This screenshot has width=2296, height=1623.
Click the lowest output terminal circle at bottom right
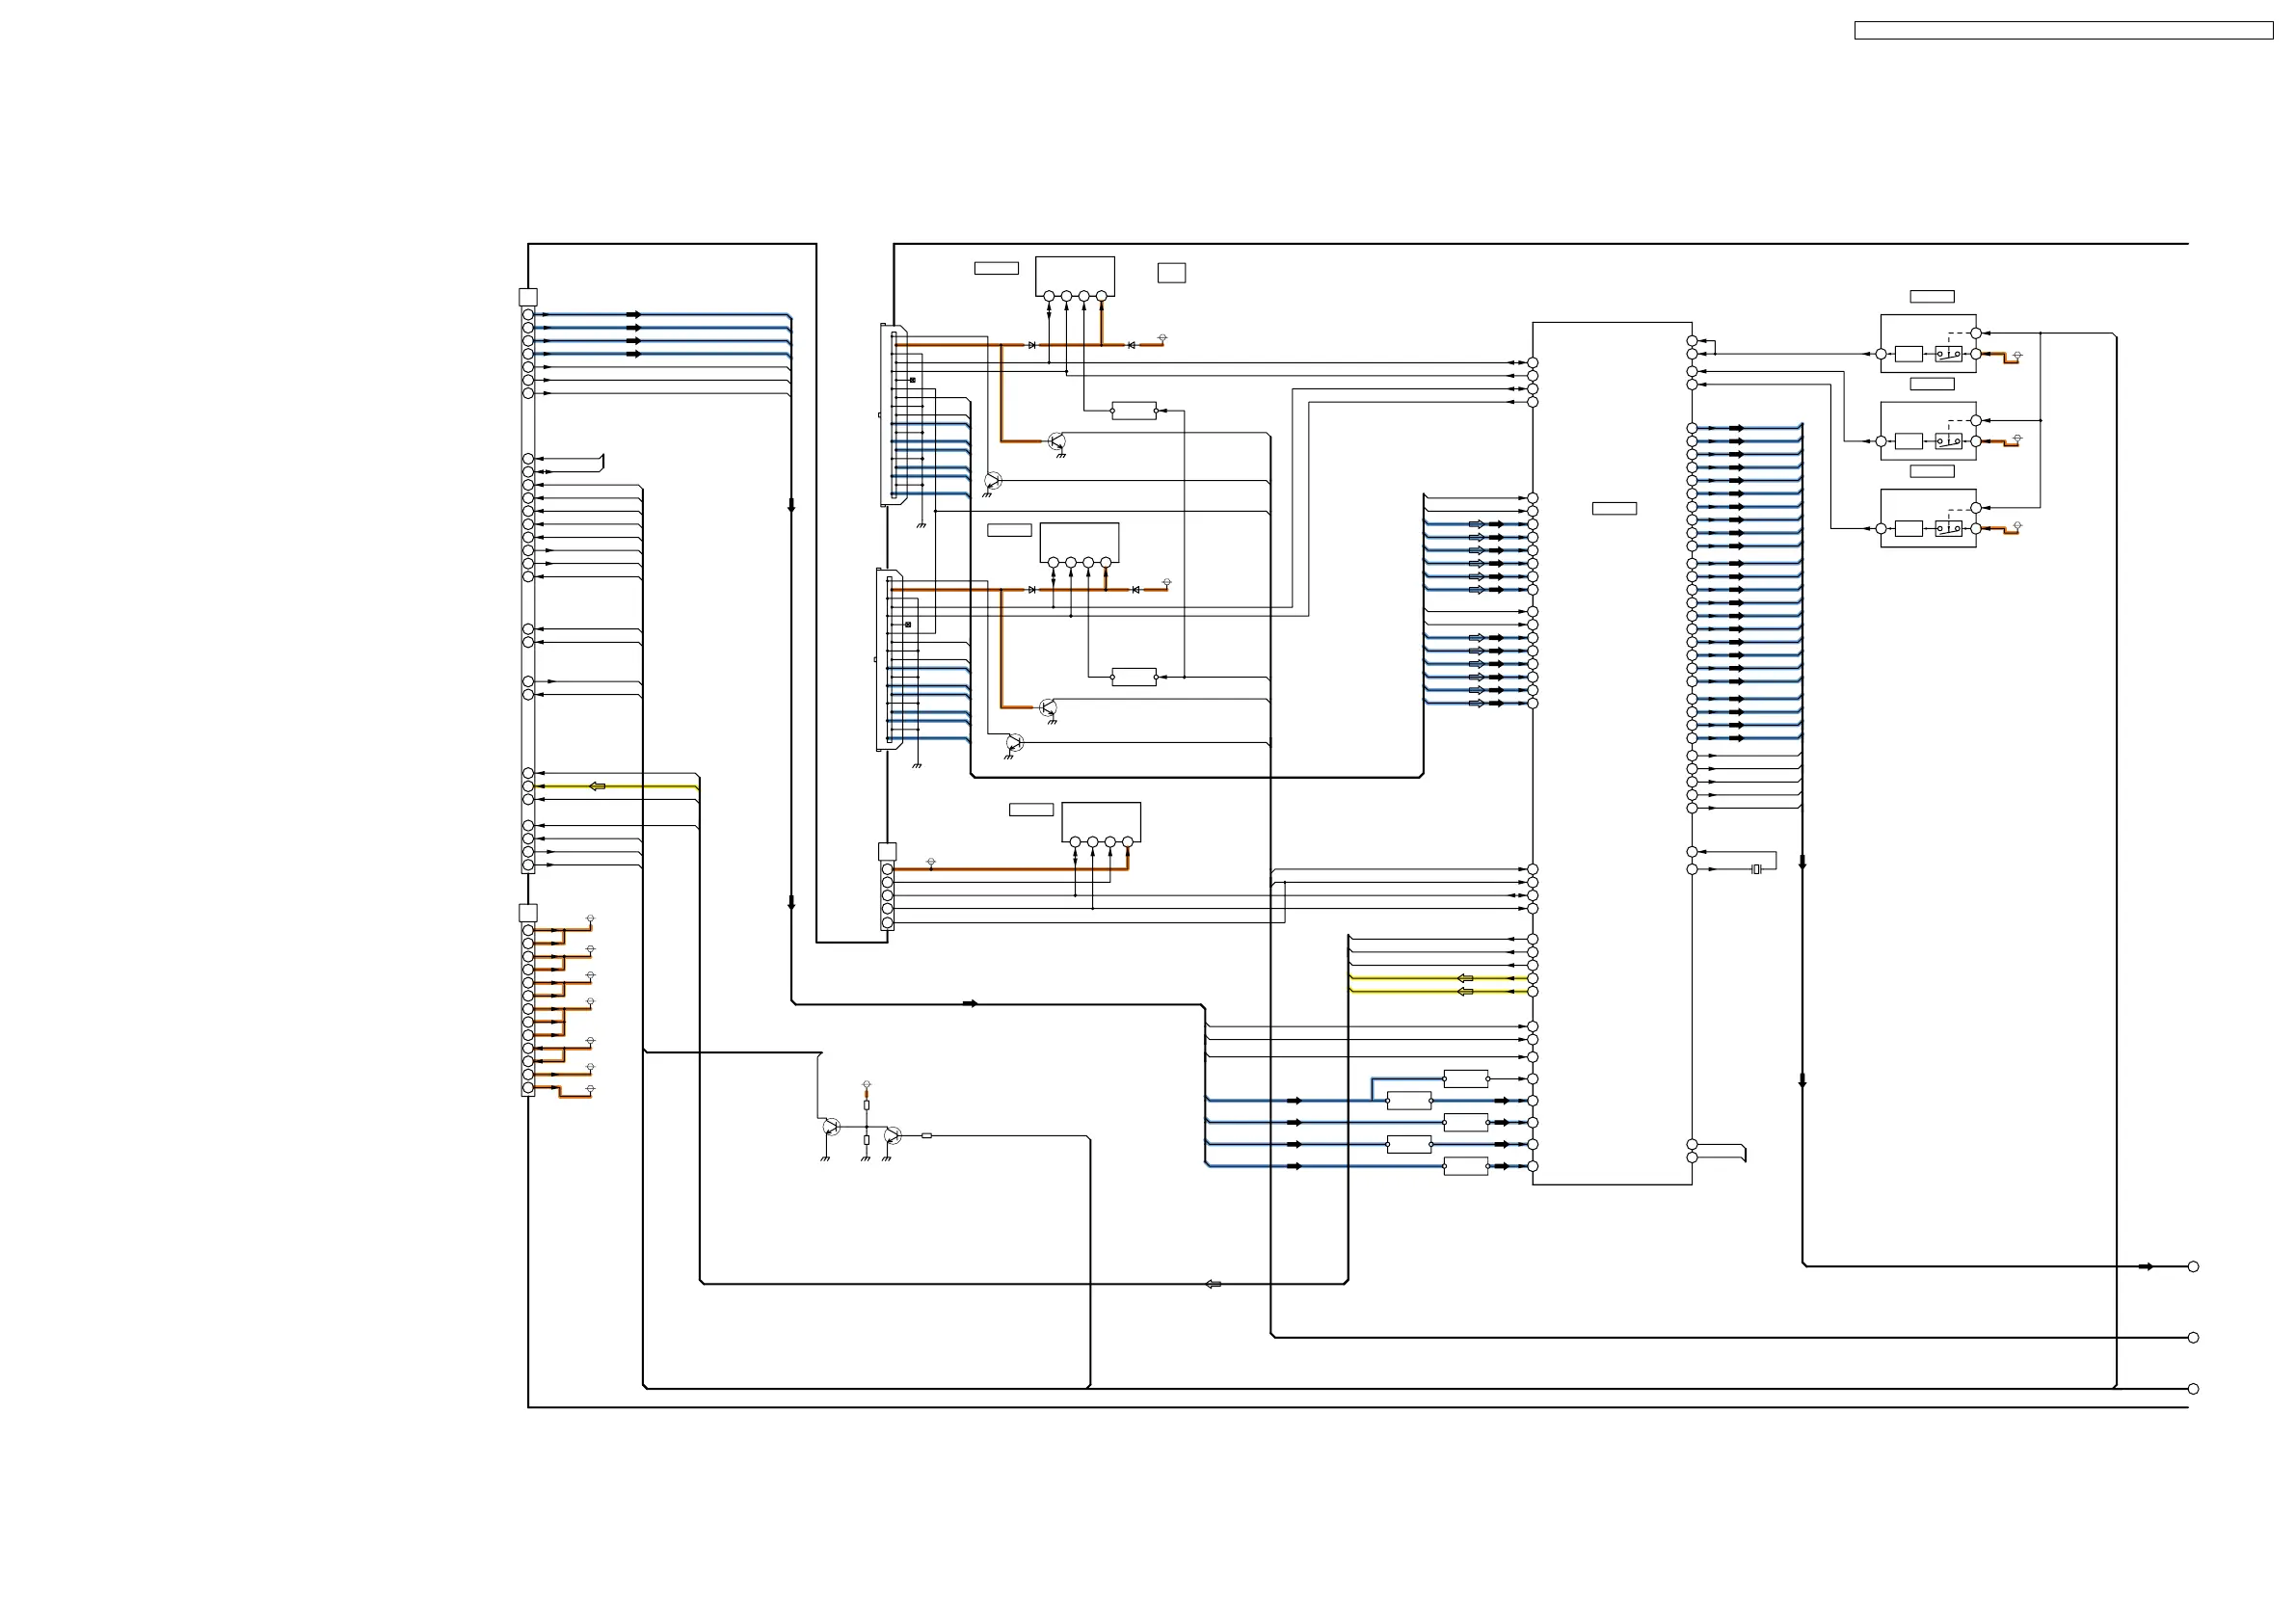pyautogui.click(x=2193, y=1388)
